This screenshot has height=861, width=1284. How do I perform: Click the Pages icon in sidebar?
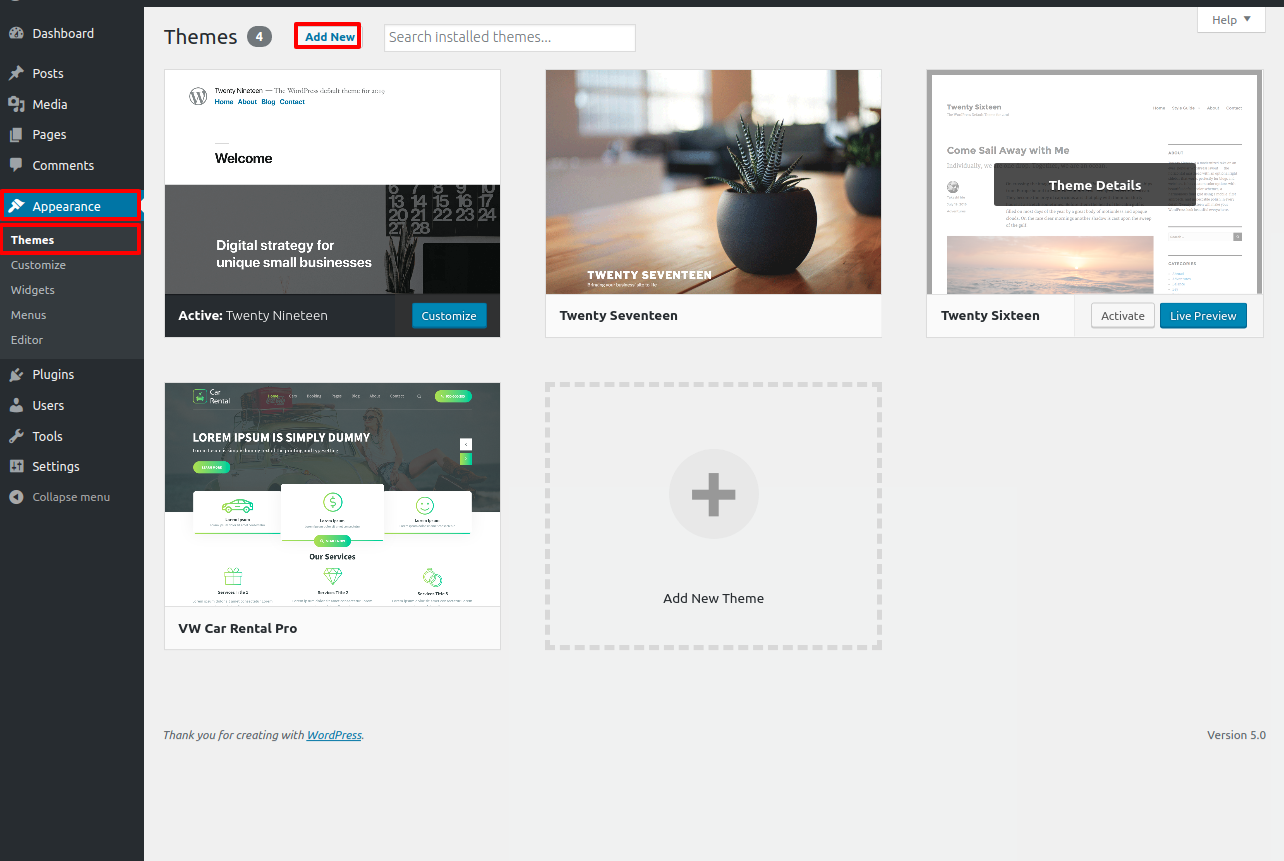[16, 135]
